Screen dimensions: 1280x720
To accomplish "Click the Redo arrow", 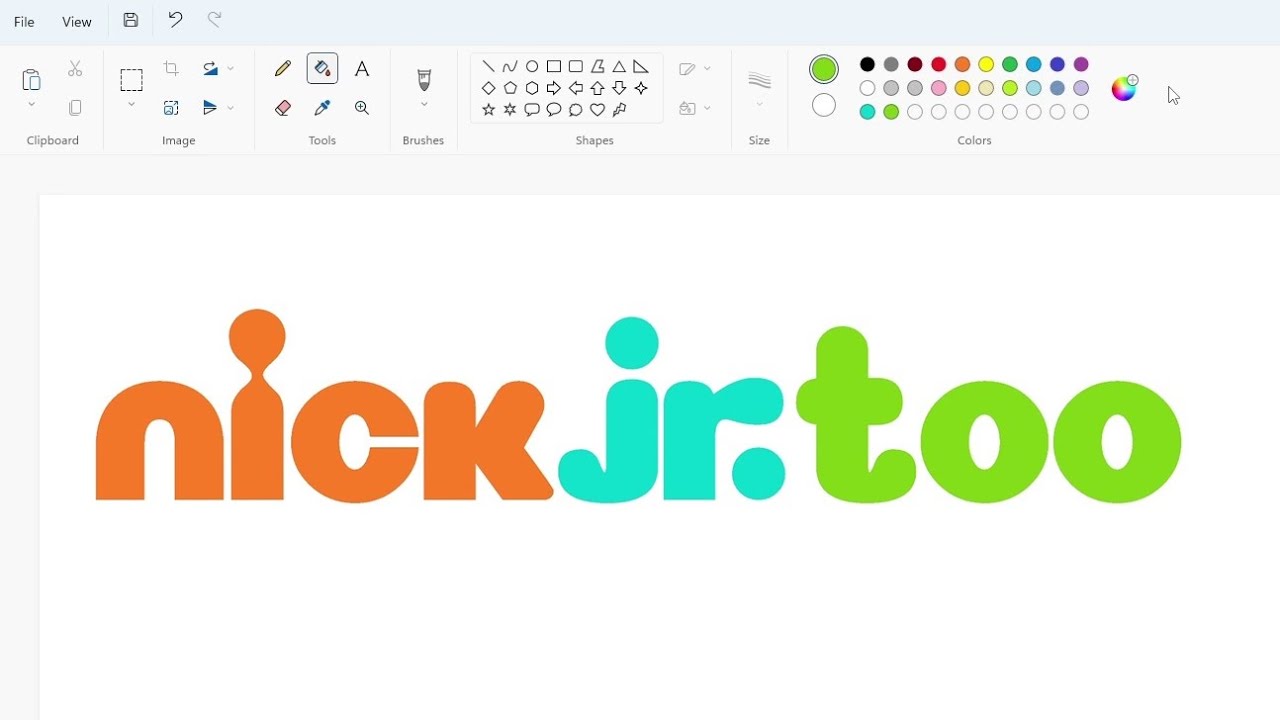I will point(214,20).
